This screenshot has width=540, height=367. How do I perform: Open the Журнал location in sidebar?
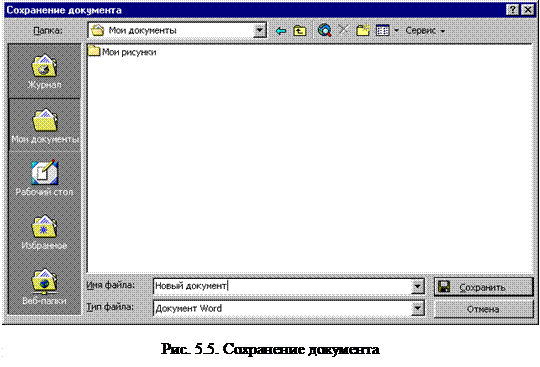(44, 72)
